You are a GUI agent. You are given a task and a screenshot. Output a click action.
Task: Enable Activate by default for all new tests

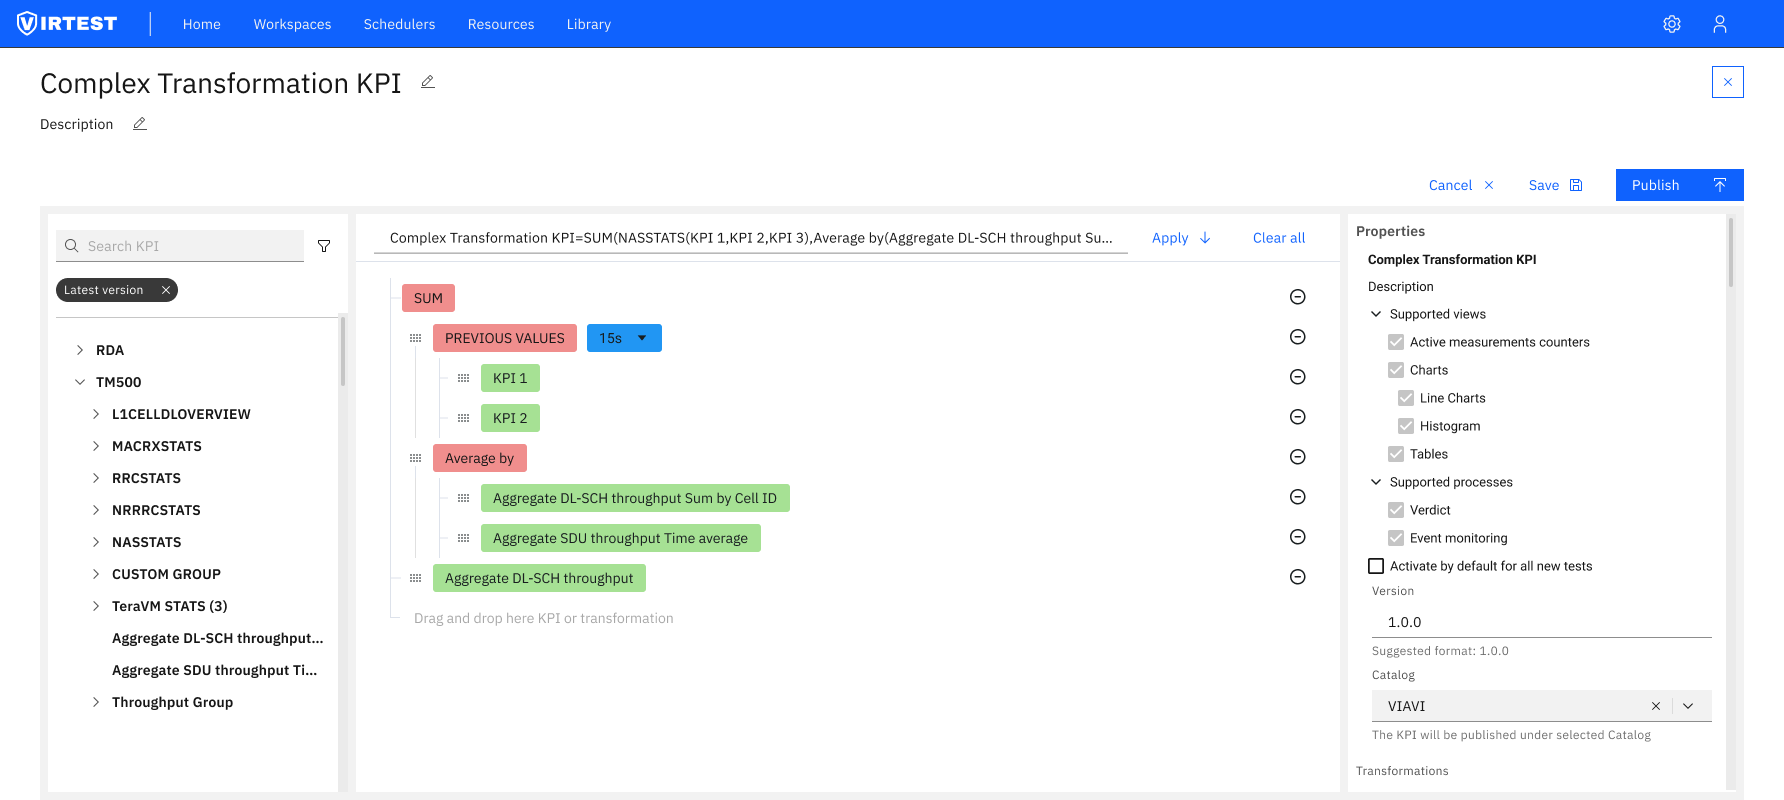(x=1376, y=566)
